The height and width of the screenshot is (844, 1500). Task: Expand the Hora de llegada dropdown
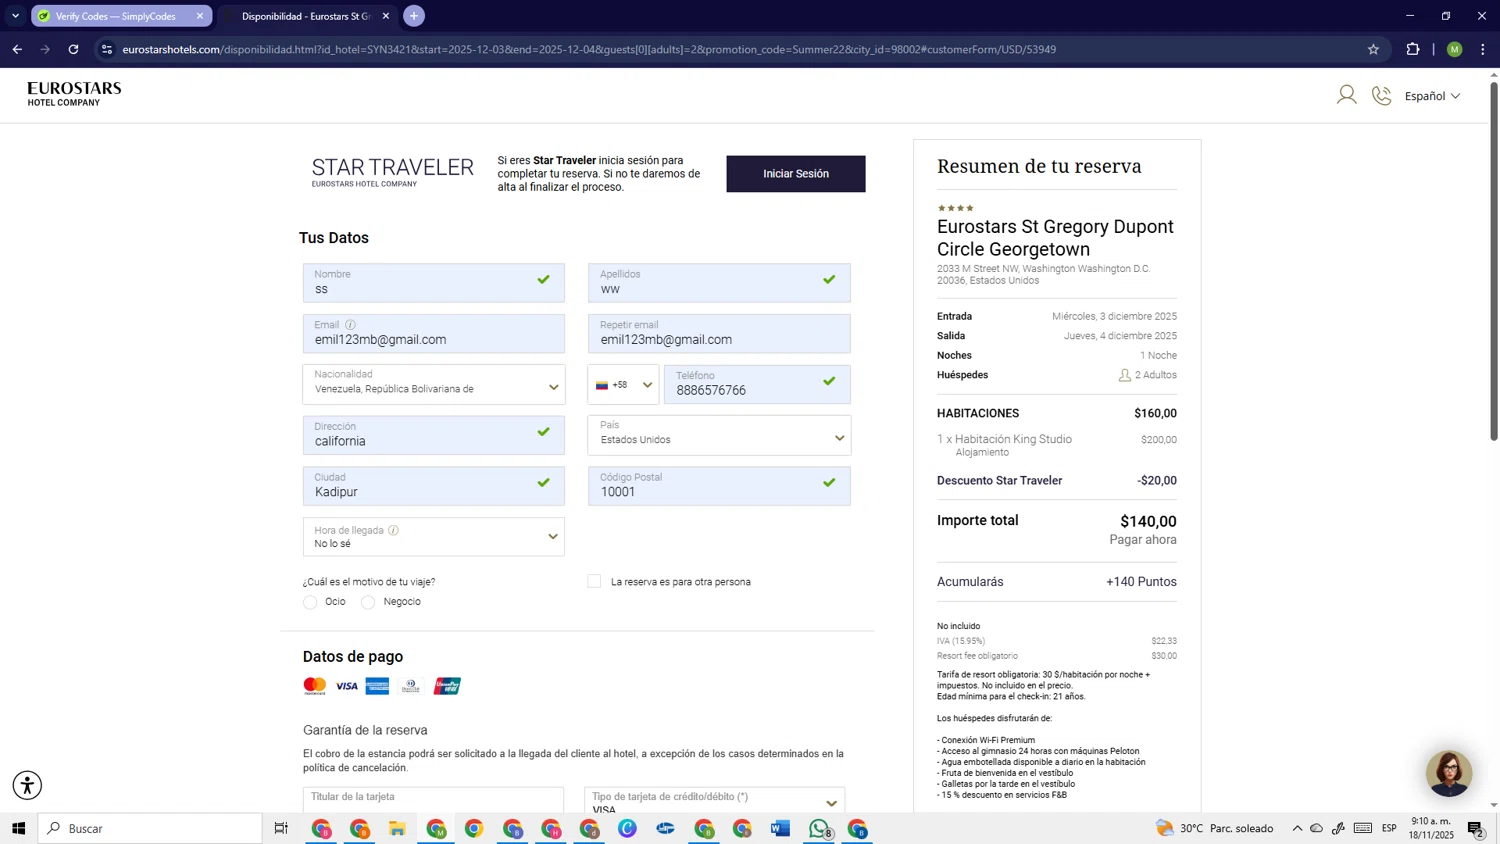point(434,537)
